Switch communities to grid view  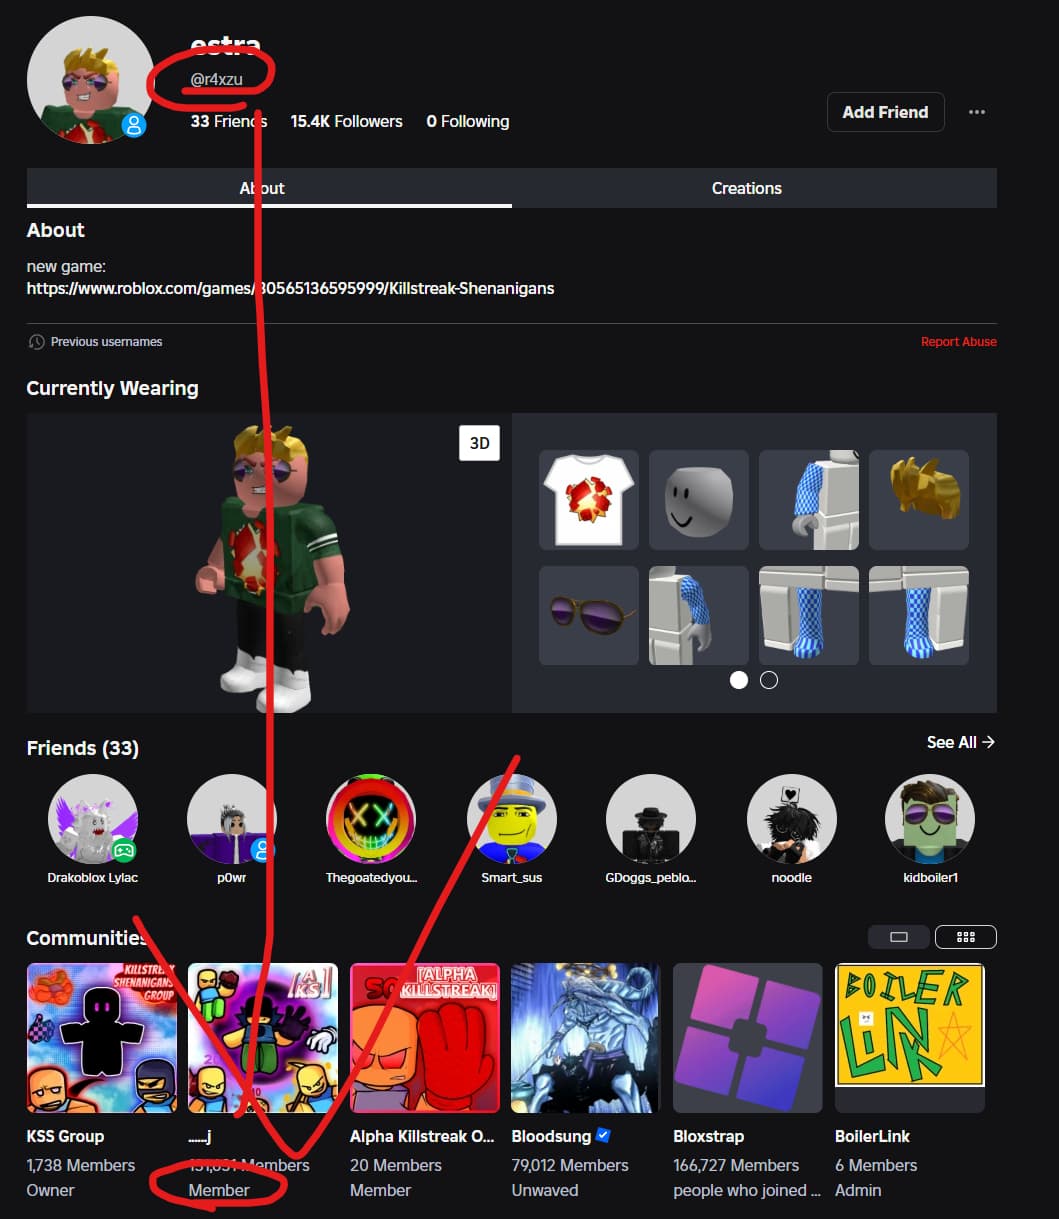pos(966,937)
